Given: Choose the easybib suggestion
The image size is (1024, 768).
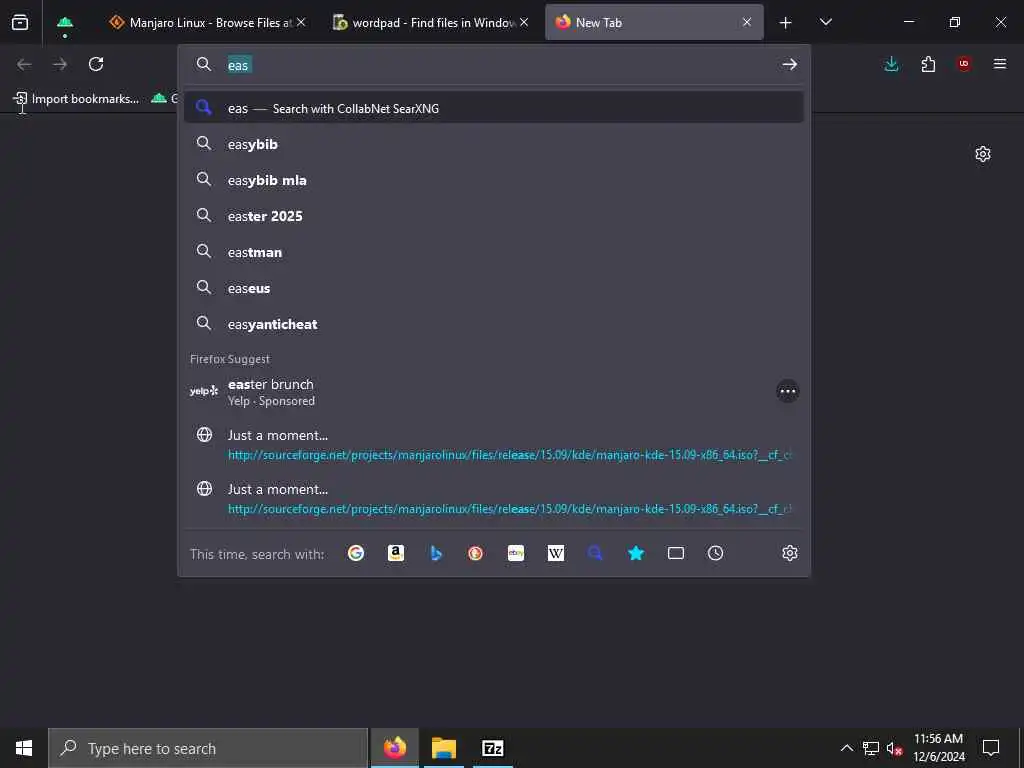Looking at the screenshot, I should [494, 144].
